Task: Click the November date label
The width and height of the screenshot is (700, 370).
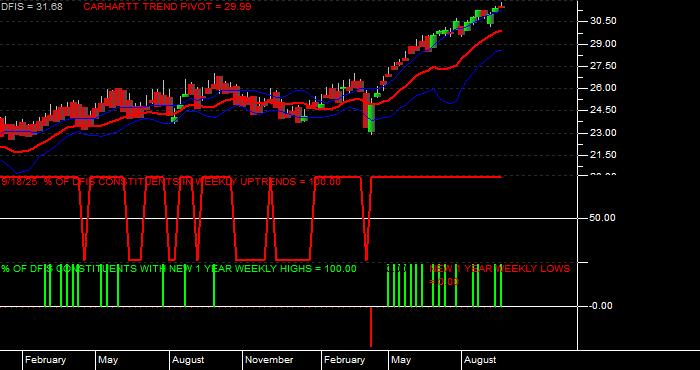Action: tap(269, 360)
